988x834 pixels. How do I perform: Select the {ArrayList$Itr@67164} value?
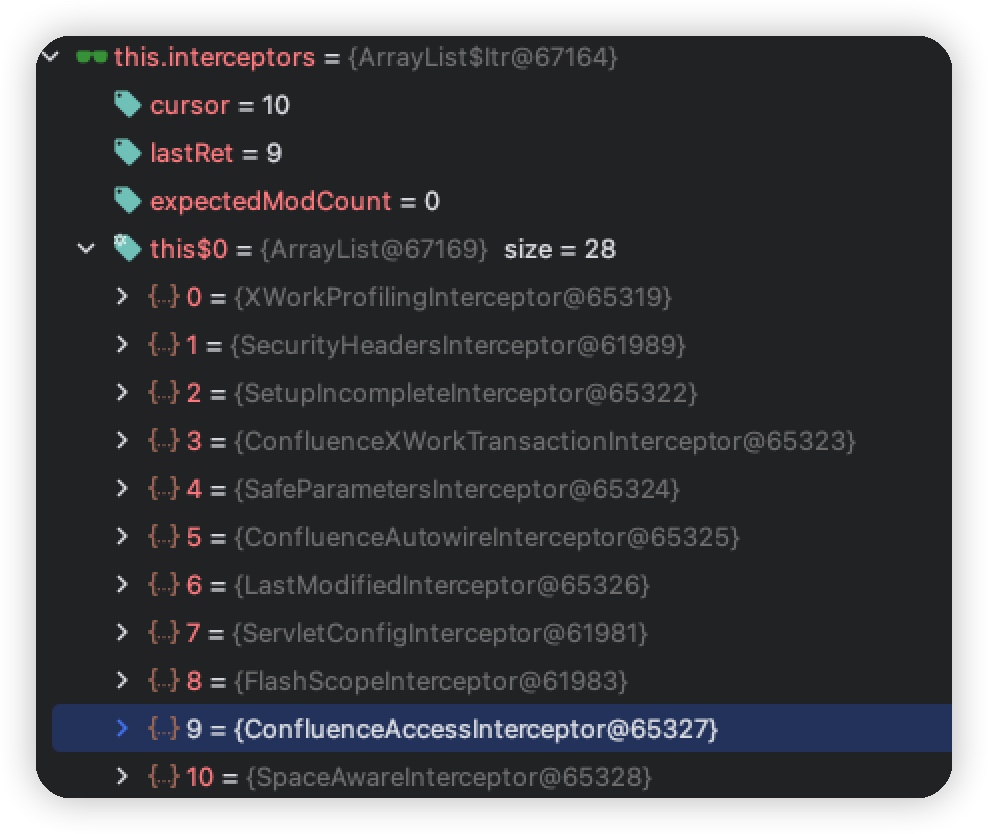point(483,57)
